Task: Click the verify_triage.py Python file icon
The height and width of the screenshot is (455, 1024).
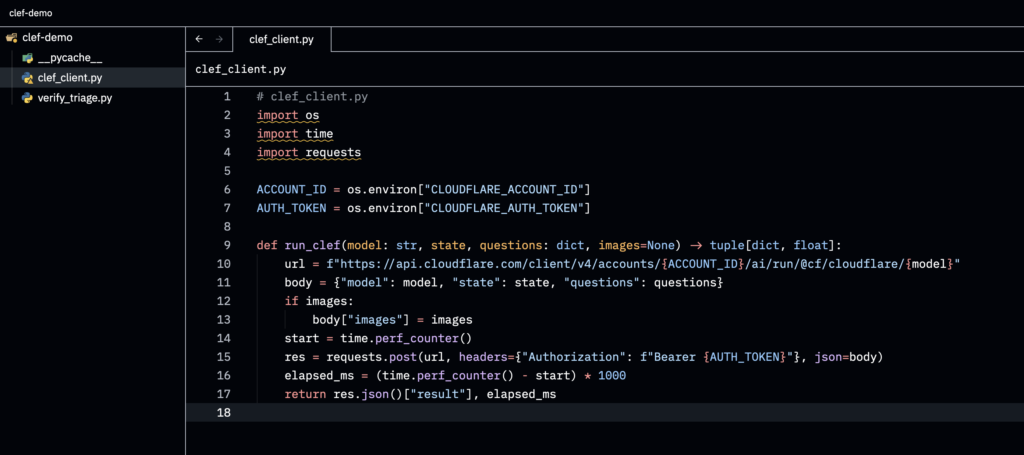Action: [27, 98]
